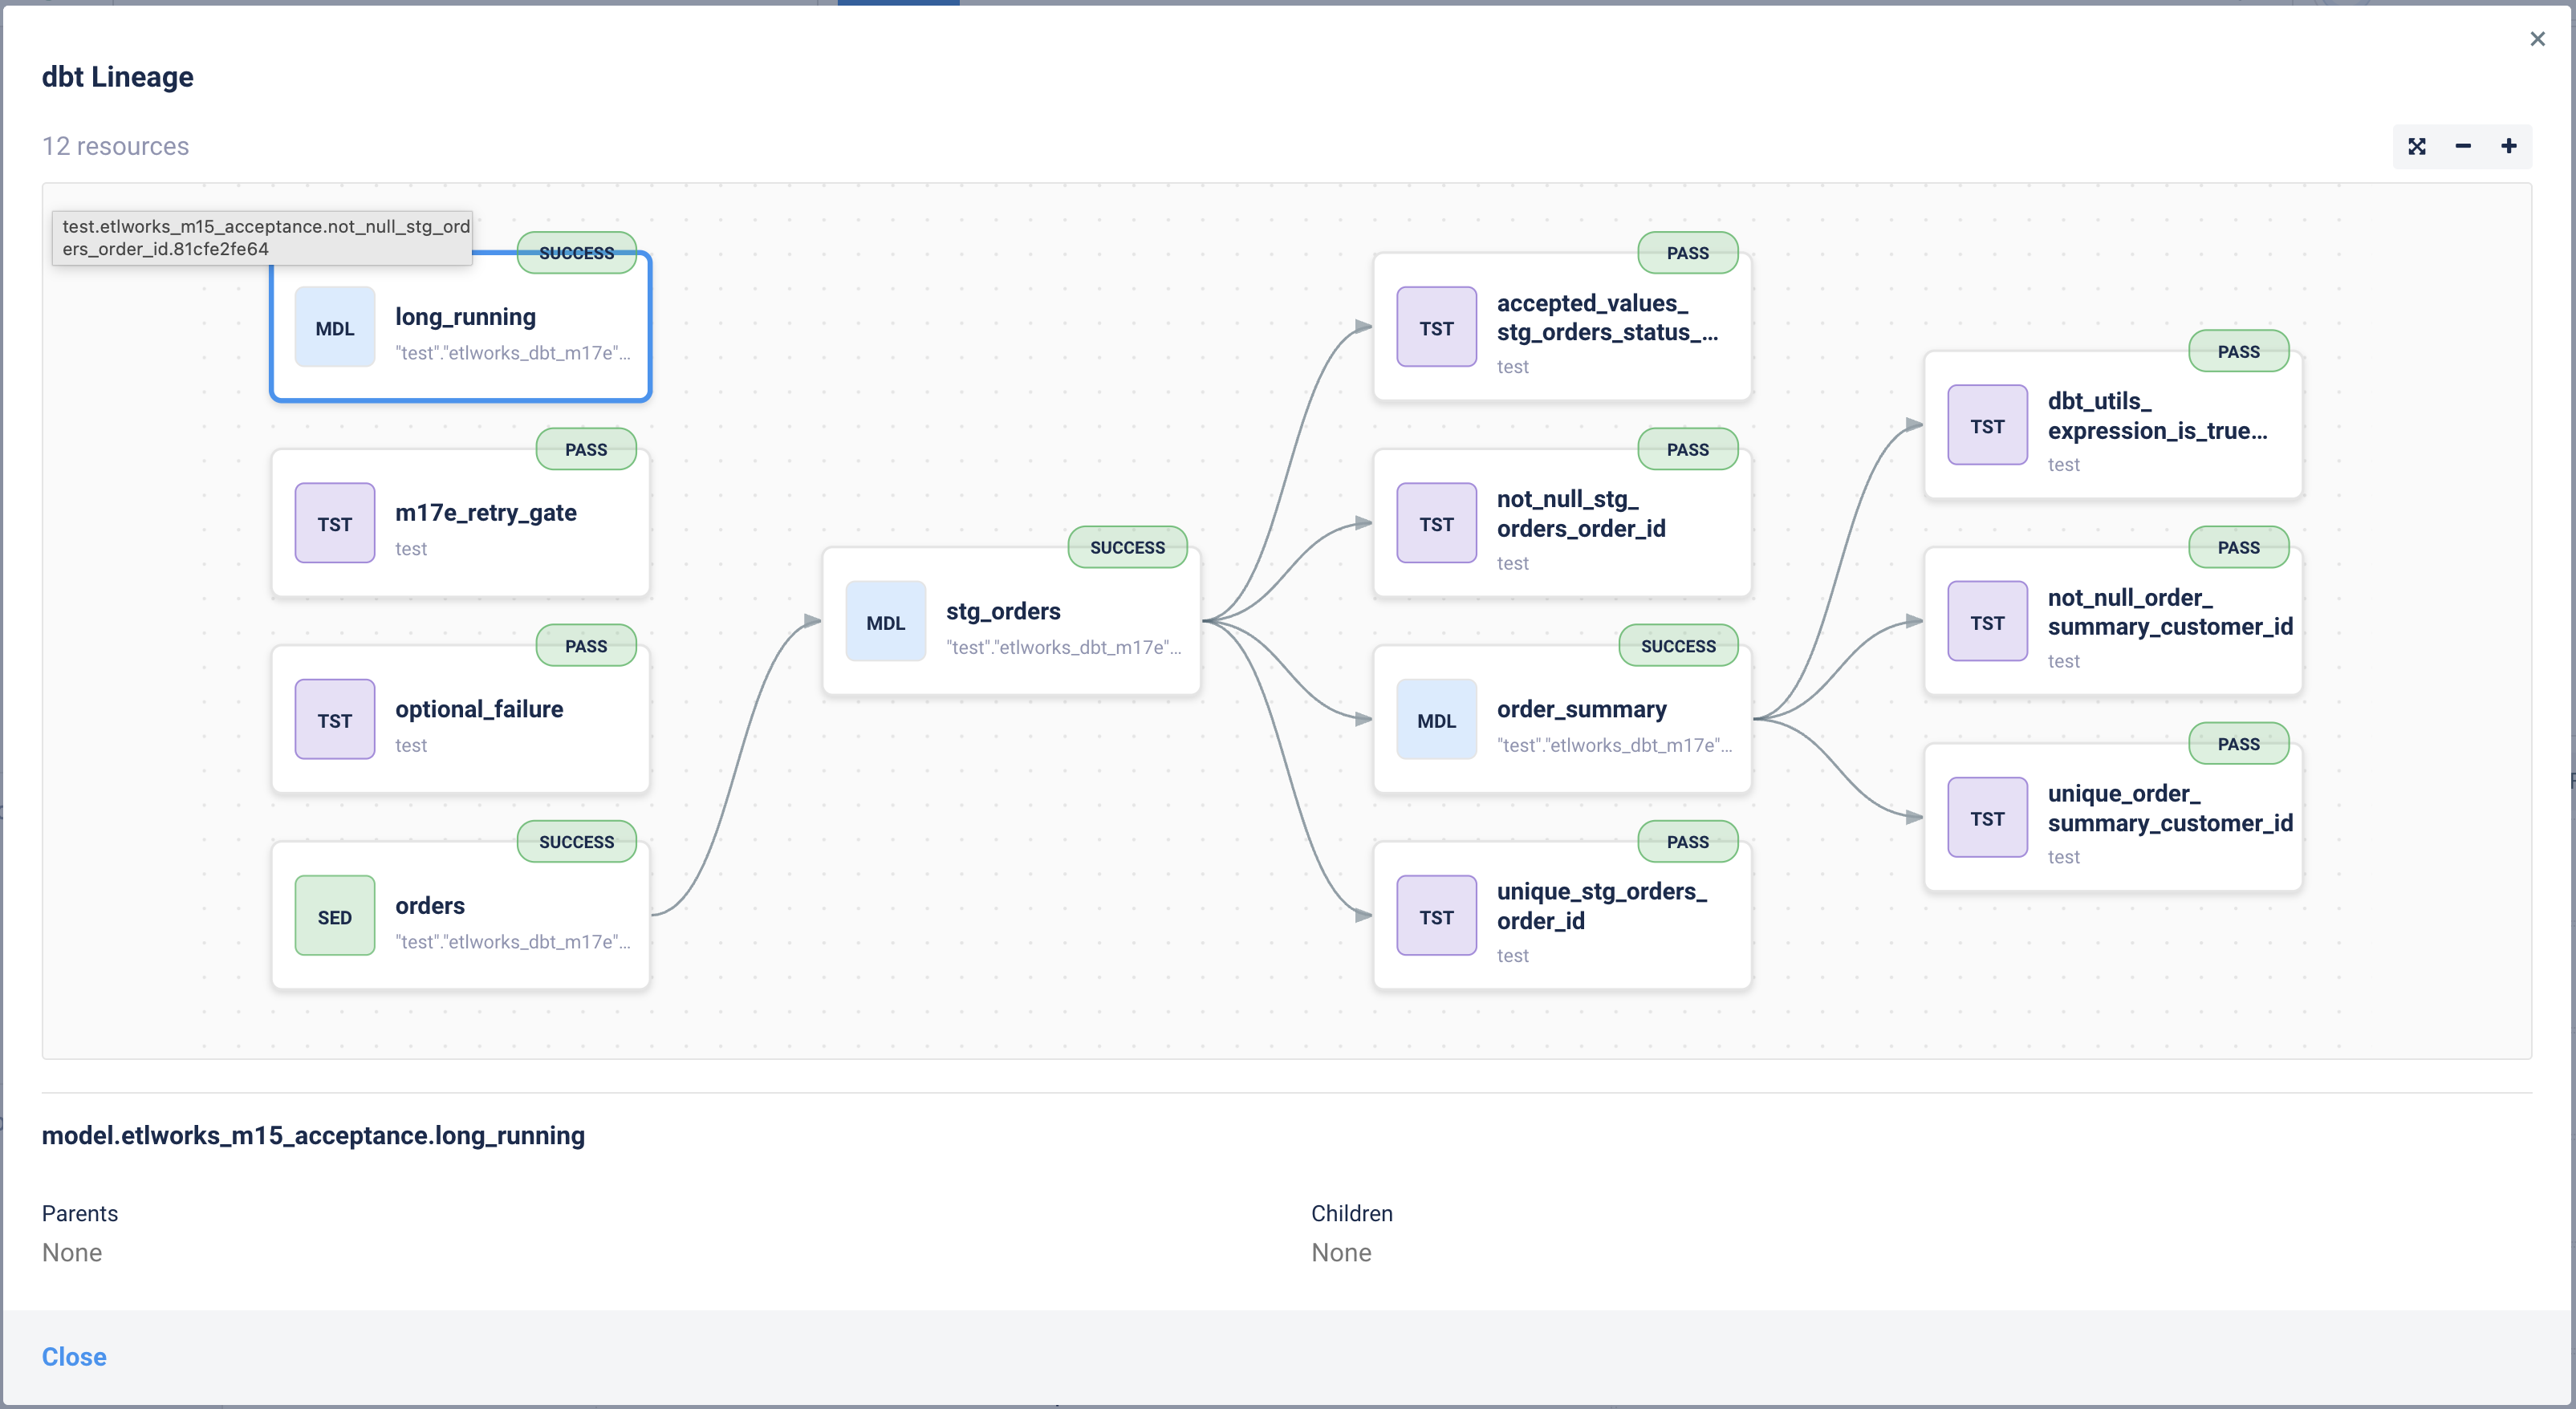Select the stg_orders model node
Viewport: 2576px width, 1409px height.
(x=1011, y=621)
